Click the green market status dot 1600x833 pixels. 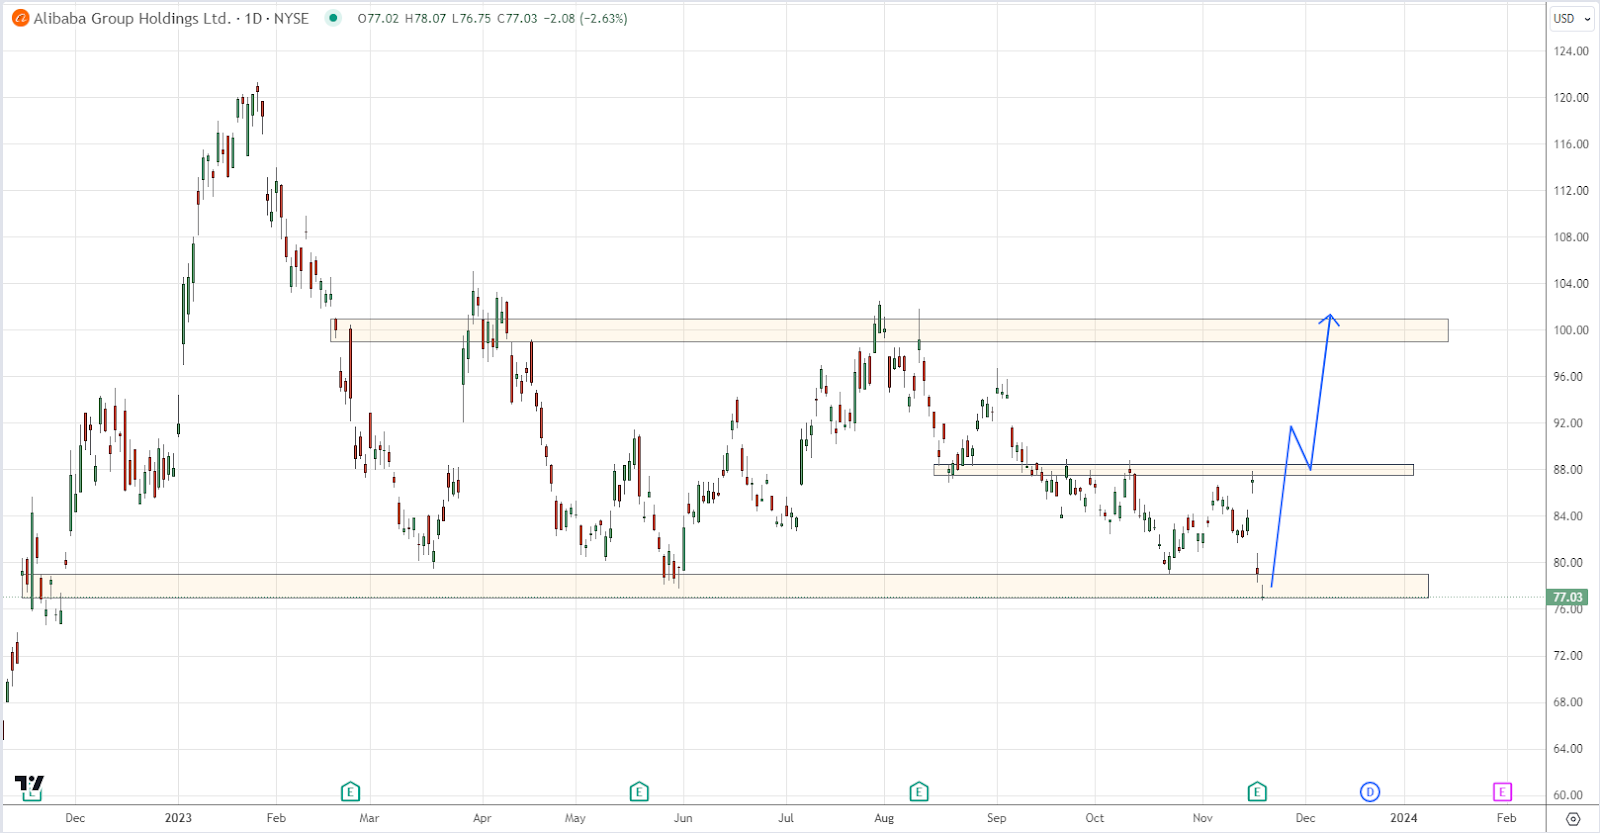pyautogui.click(x=333, y=18)
